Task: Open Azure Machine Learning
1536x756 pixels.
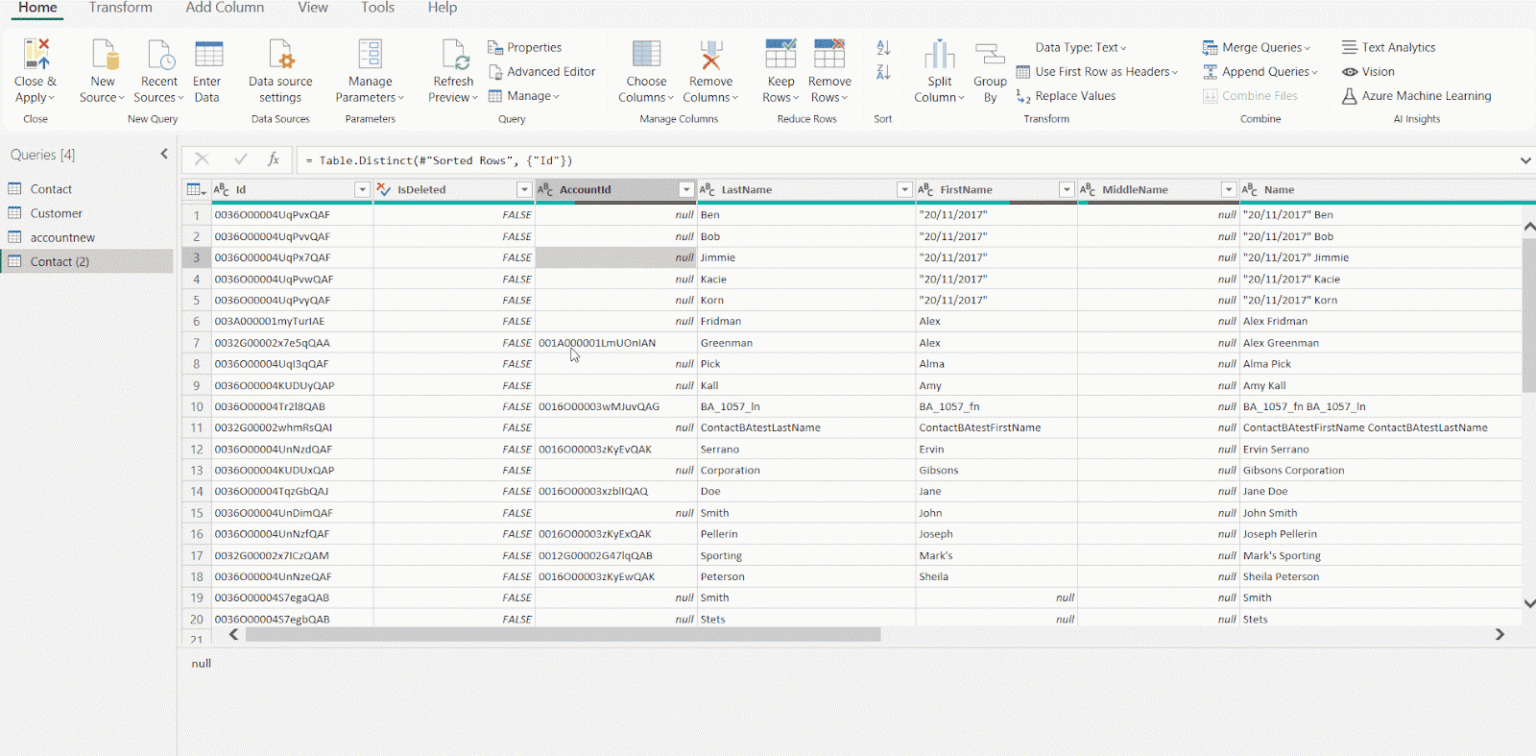Action: [1416, 96]
